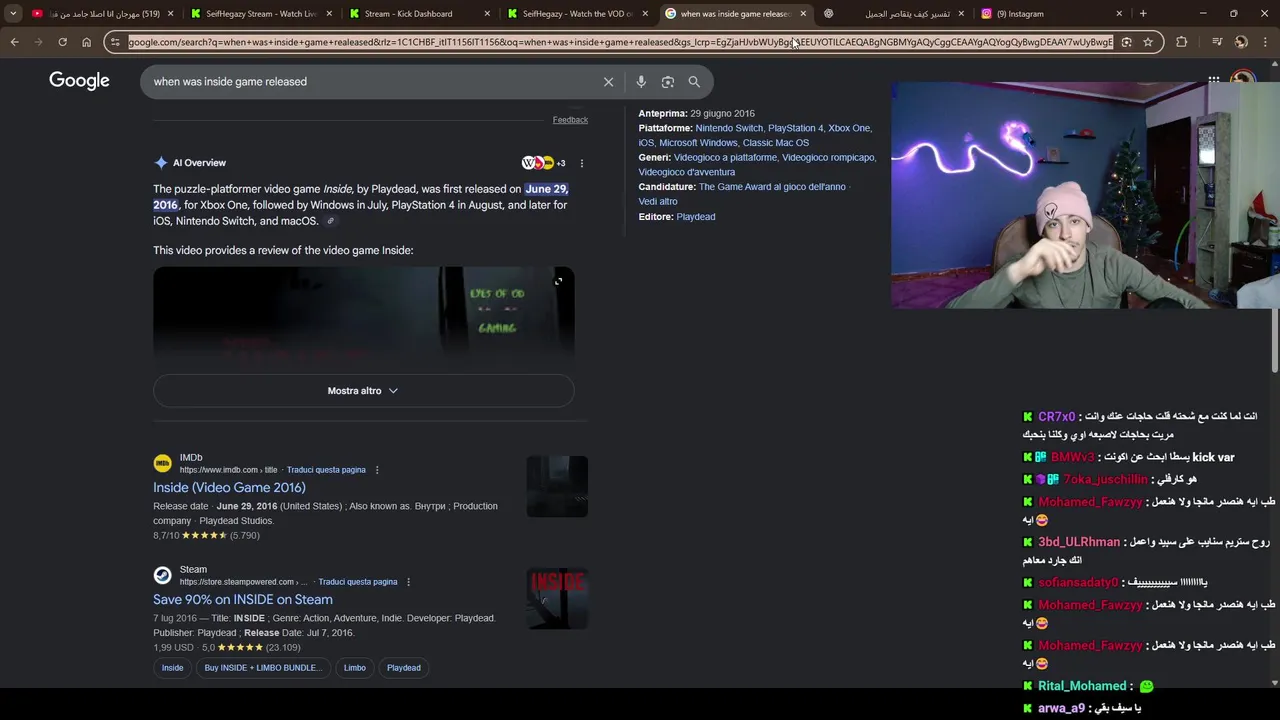1280x720 pixels.
Task: Open the Nintendo Switch platform link
Action: point(729,128)
